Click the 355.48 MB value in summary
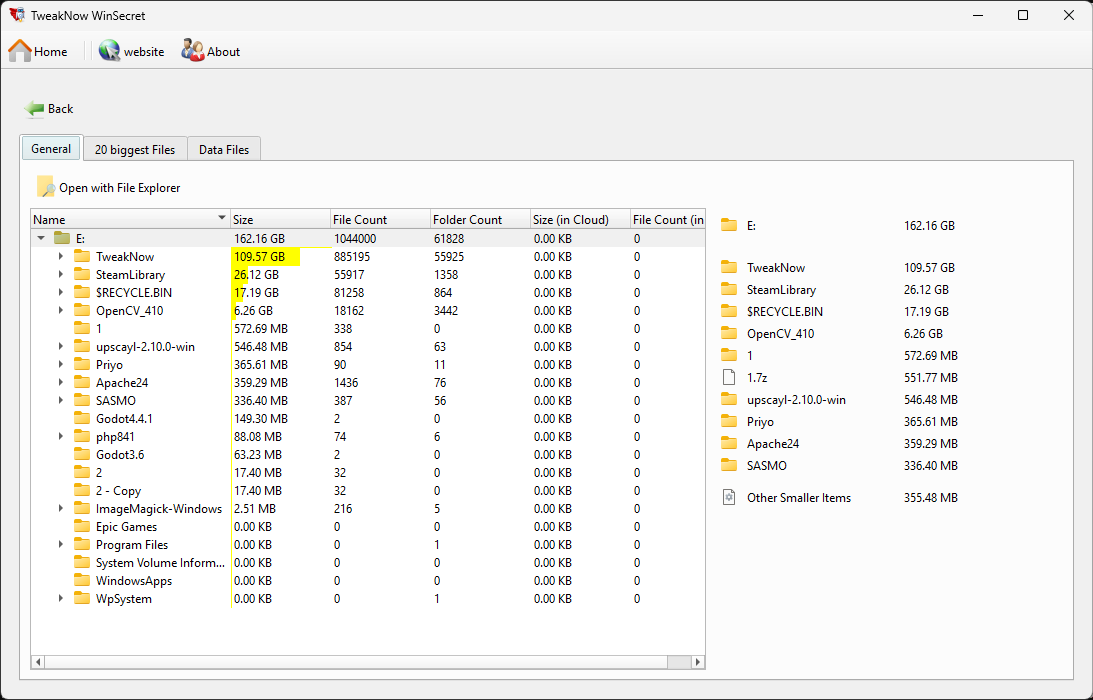Viewport: 1093px width, 700px height. point(931,498)
